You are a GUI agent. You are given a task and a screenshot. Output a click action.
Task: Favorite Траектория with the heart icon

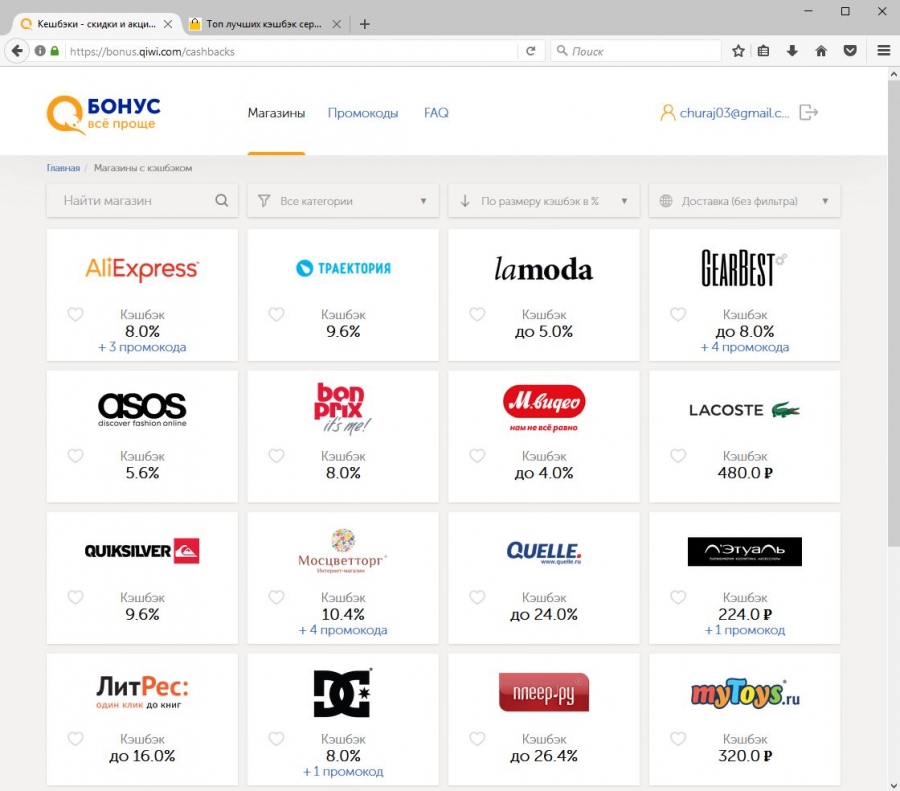(276, 315)
